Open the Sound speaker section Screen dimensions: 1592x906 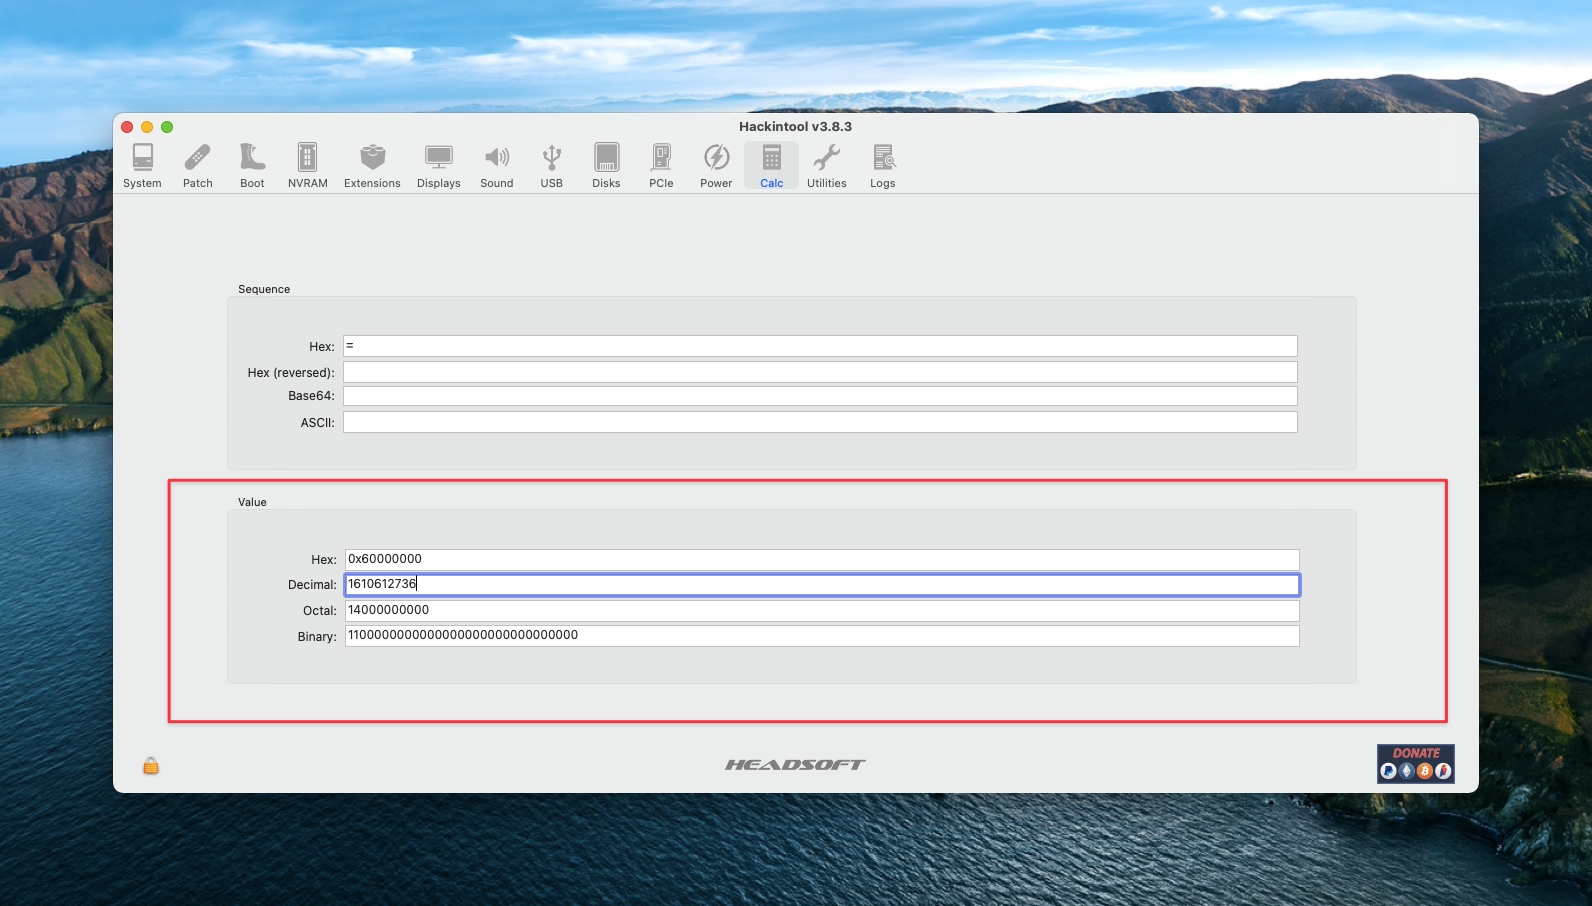pyautogui.click(x=496, y=165)
